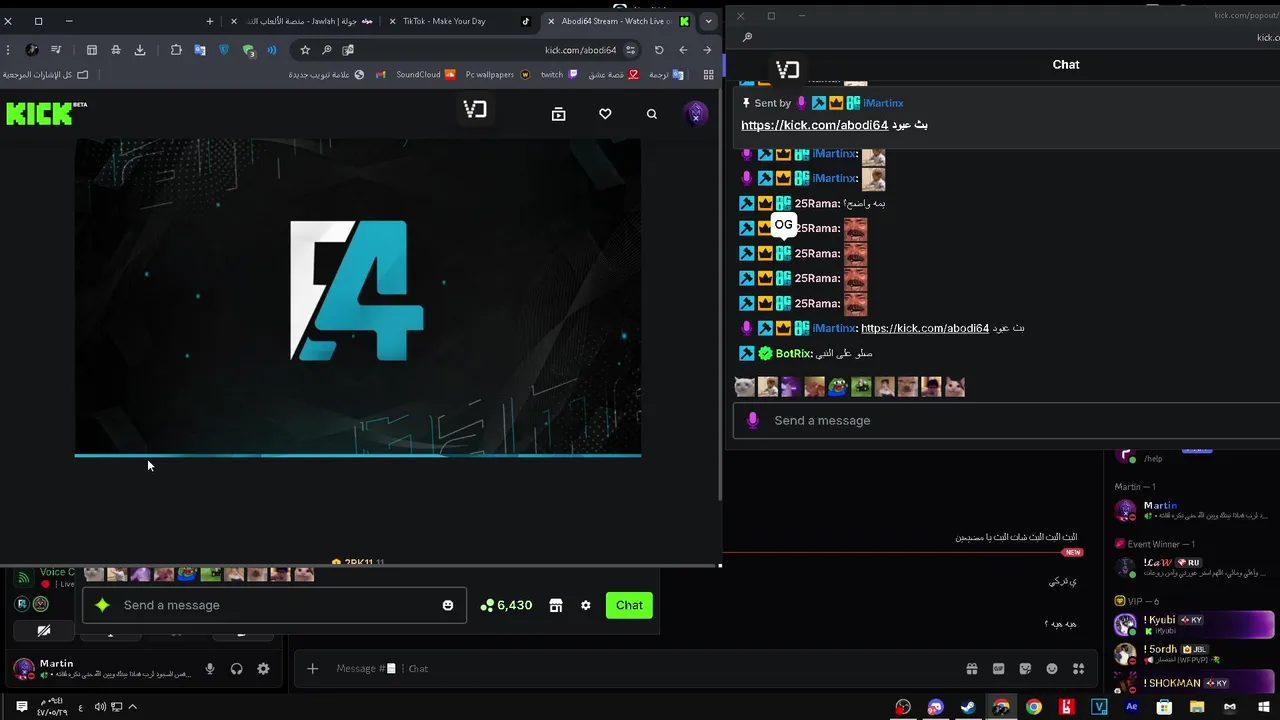Open iMartinx's kick.com/abodi64 chat link
Viewport: 1280px width, 720px height.
click(x=925, y=328)
